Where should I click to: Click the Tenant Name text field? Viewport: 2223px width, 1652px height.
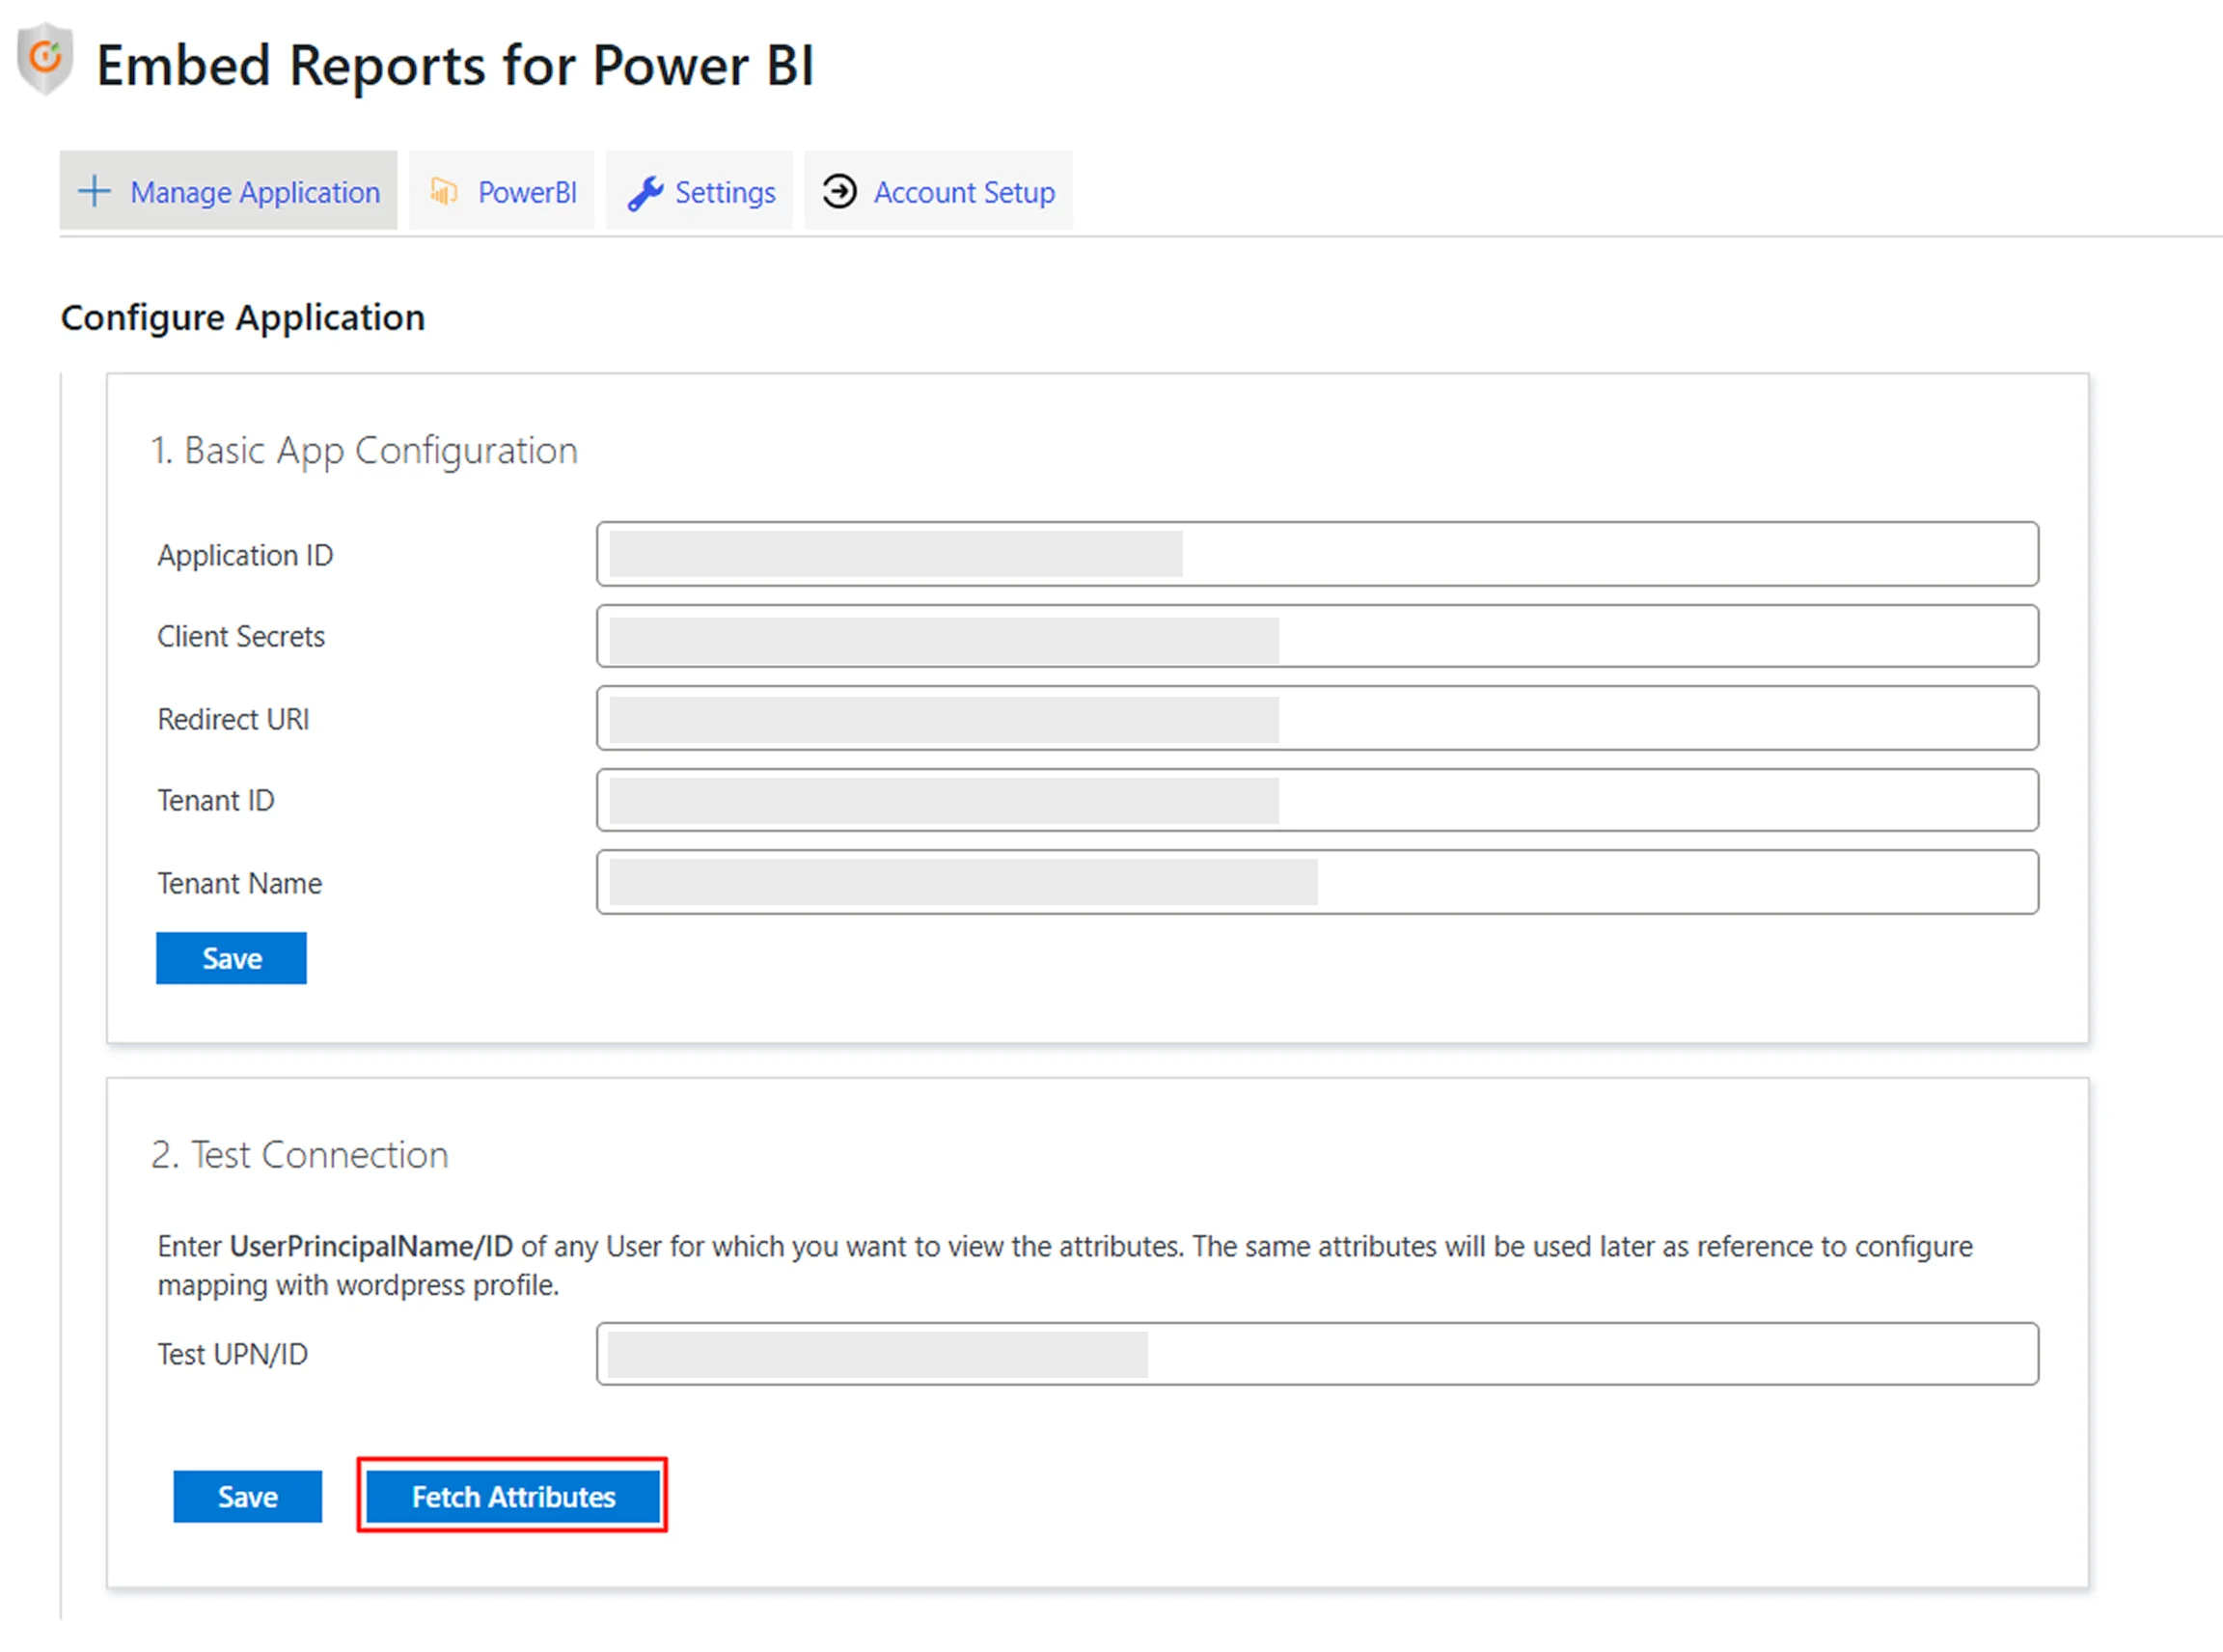click(x=1317, y=882)
